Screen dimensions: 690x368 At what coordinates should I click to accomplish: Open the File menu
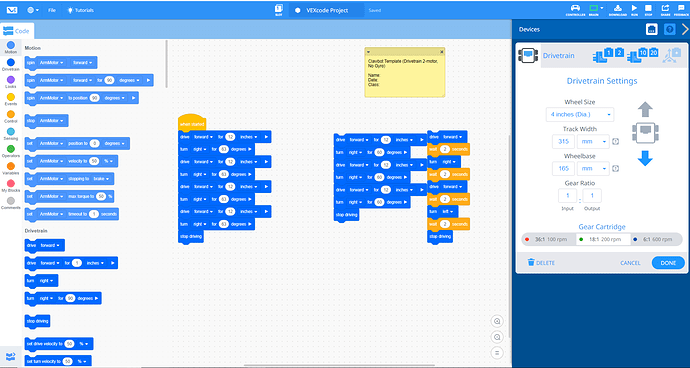tap(52, 10)
